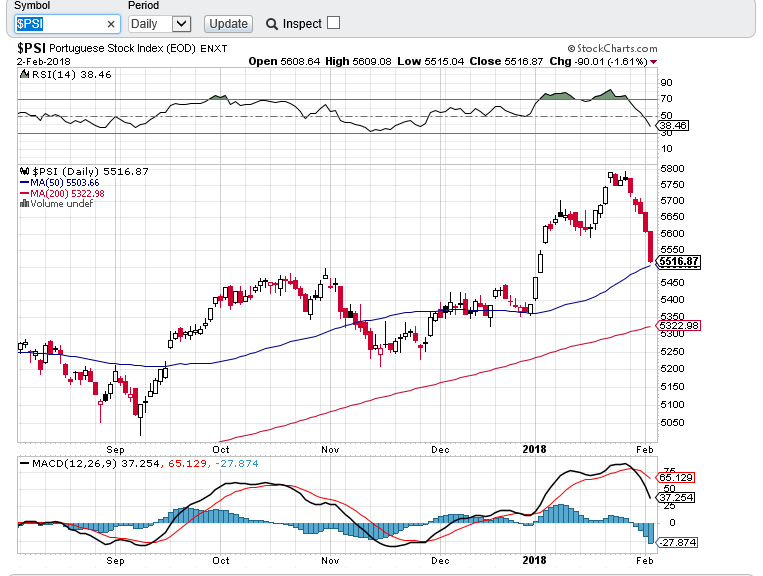
Task: Click the Nov label under the price chart
Action: (330, 450)
